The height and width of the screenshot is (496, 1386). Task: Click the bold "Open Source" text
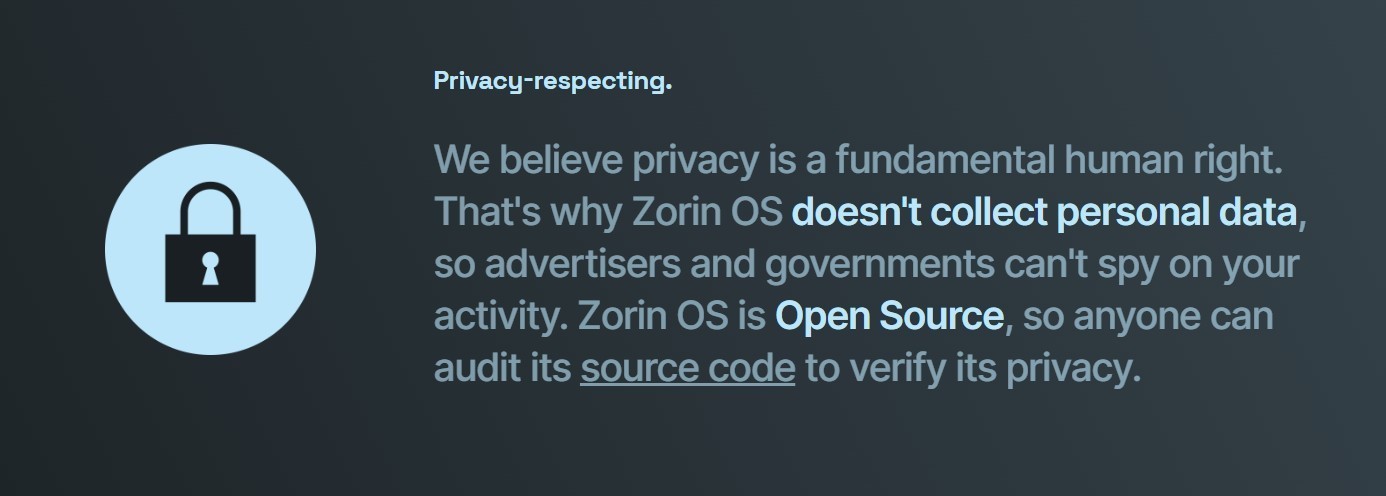[889, 316]
